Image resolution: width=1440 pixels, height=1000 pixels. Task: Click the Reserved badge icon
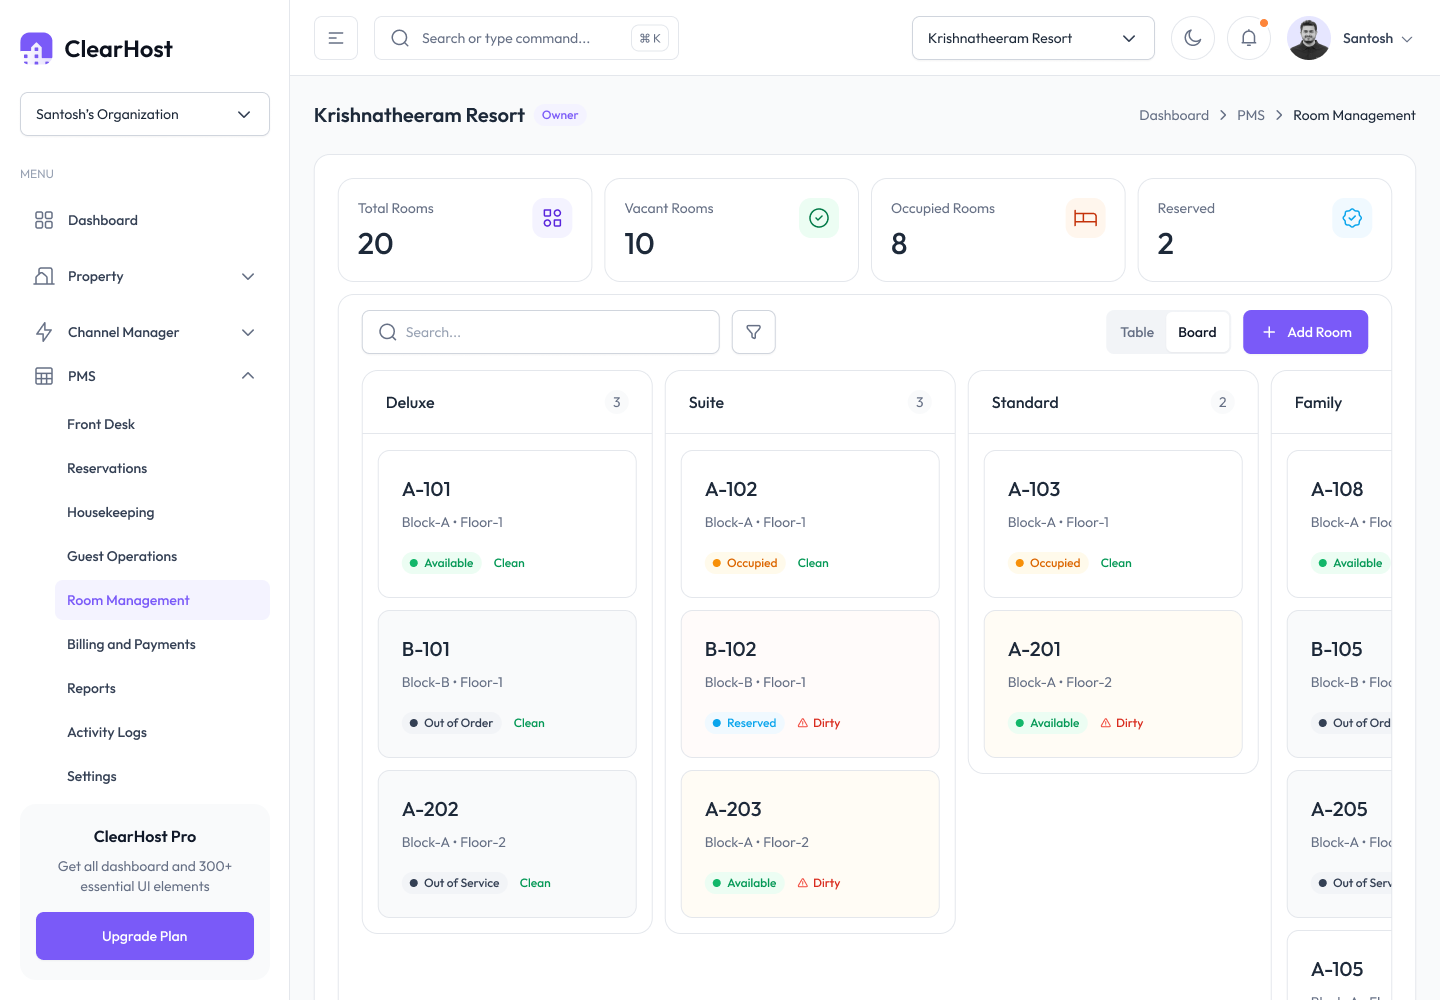[x=1352, y=218]
